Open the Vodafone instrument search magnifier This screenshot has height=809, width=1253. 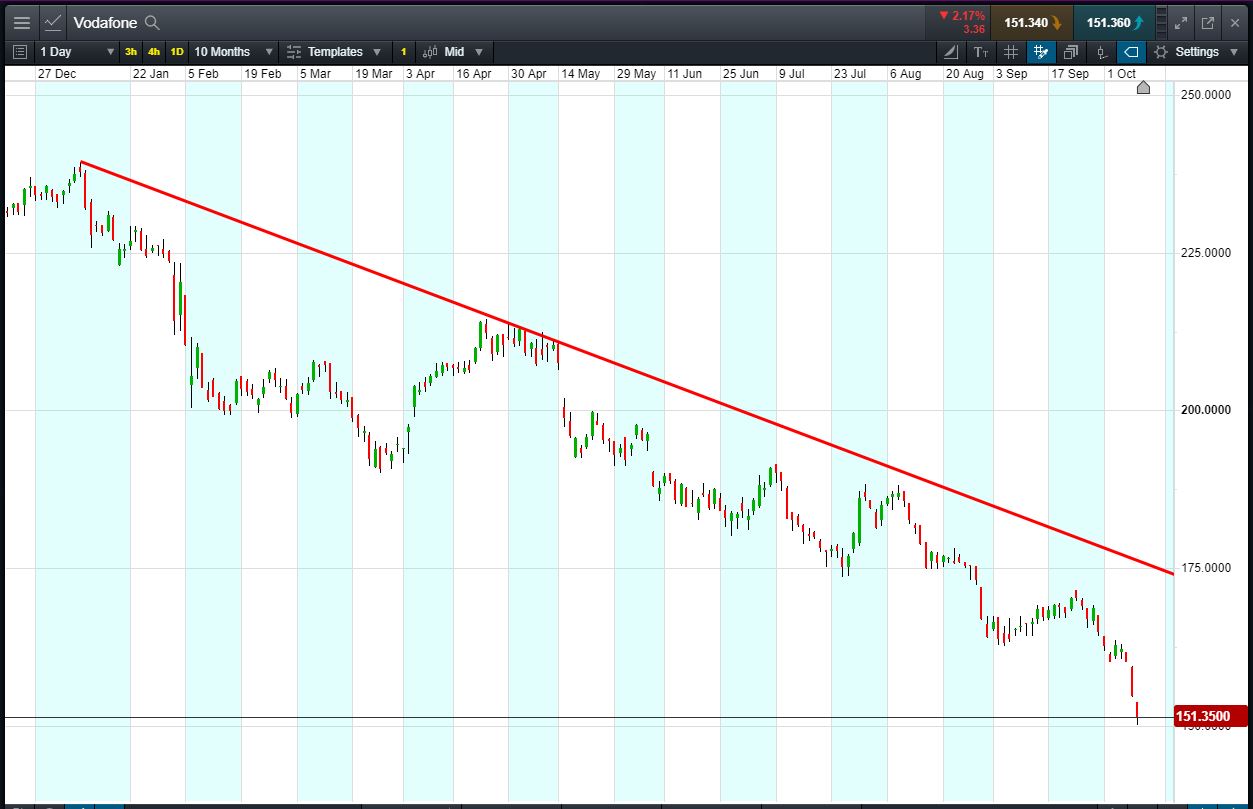click(152, 22)
